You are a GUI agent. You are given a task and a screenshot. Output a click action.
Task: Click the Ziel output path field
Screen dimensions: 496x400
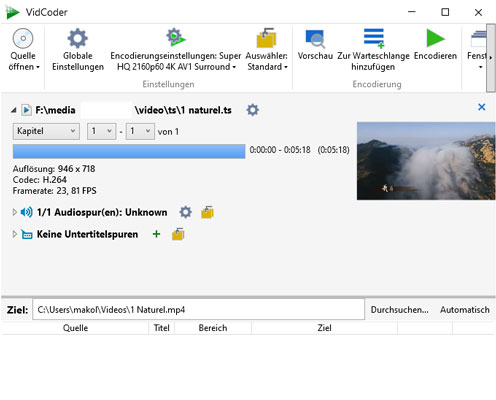pyautogui.click(x=199, y=310)
